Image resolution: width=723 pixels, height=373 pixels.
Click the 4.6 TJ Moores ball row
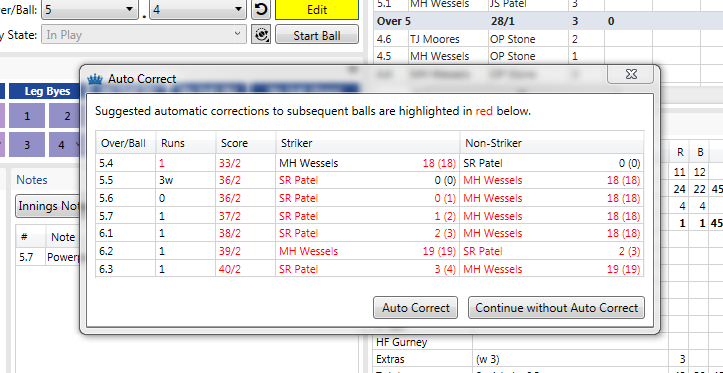point(548,39)
